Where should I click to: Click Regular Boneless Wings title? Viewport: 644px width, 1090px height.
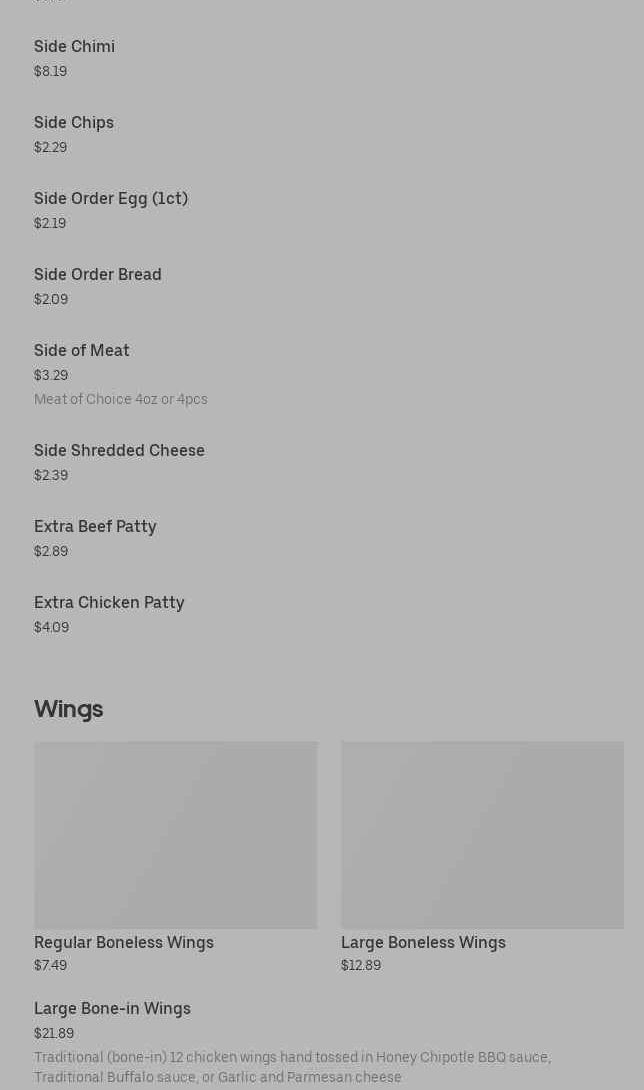coord(124,942)
